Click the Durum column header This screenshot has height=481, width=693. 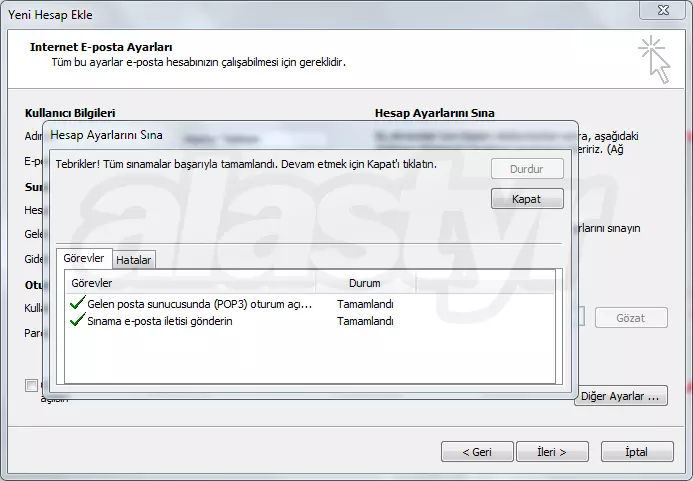pyautogui.click(x=365, y=283)
